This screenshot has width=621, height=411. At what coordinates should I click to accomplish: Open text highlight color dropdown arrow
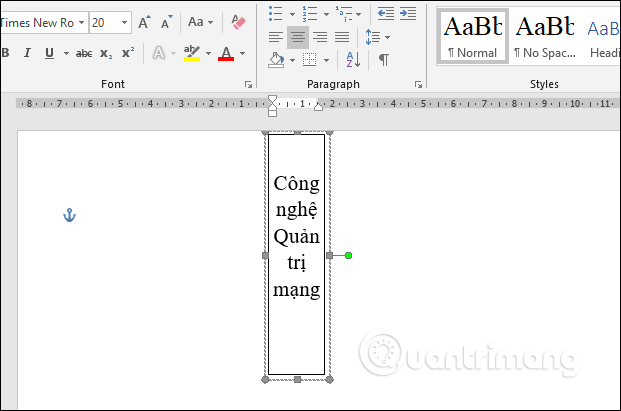(208, 53)
